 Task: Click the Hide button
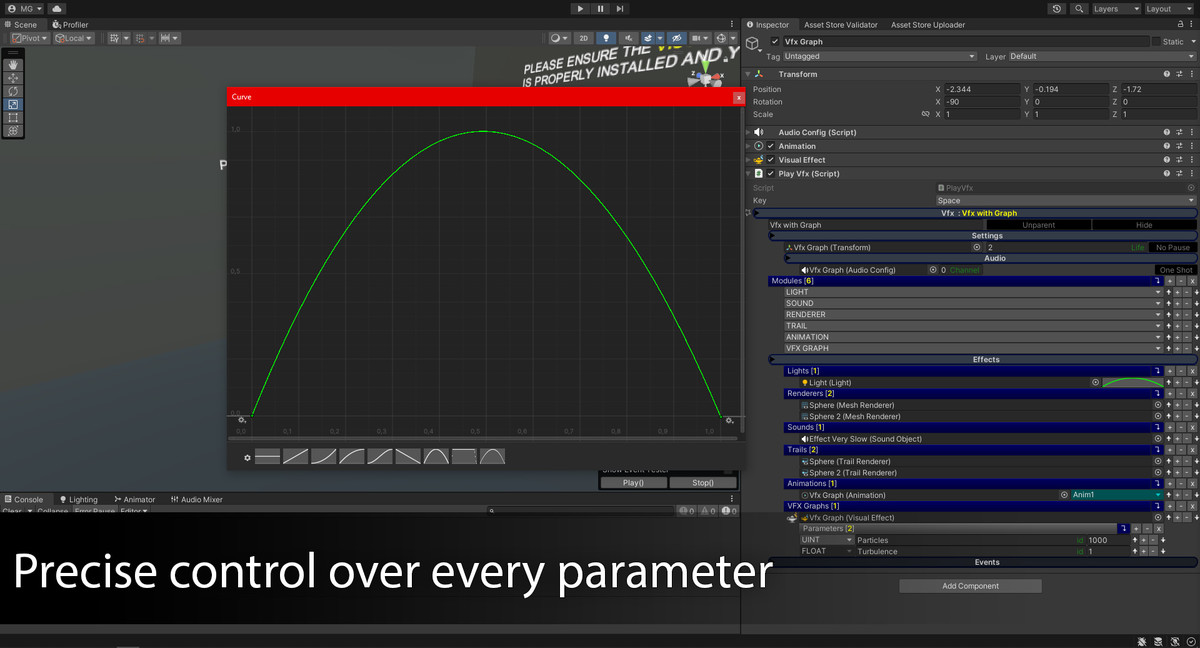pos(1144,225)
